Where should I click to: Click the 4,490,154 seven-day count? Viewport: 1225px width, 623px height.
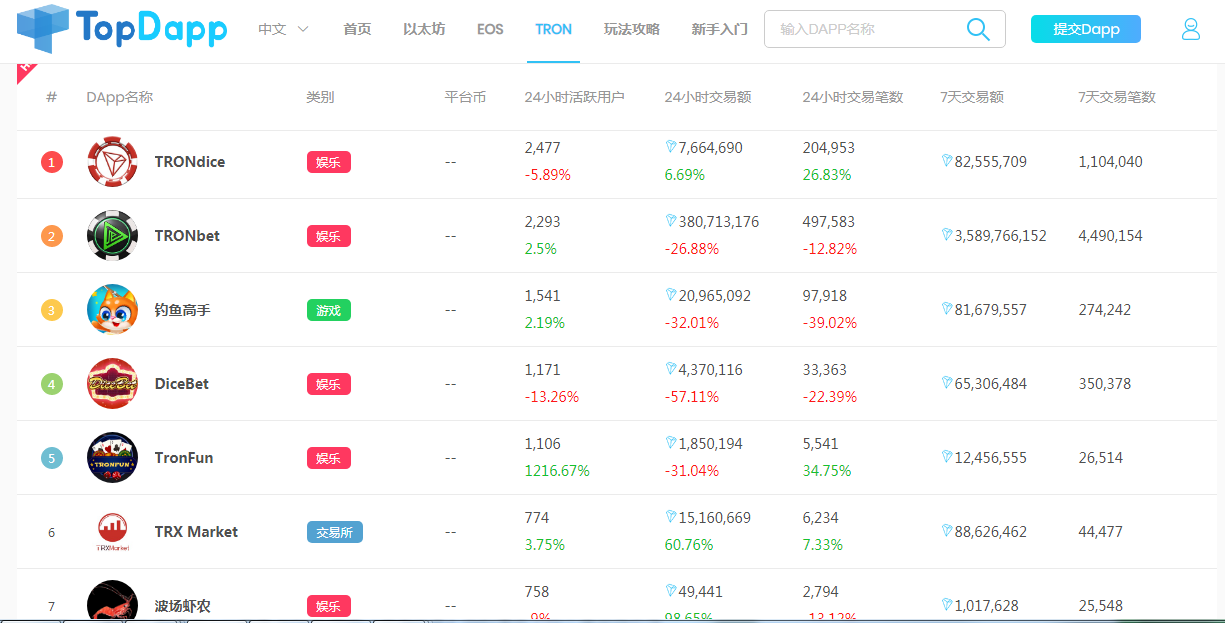1110,235
